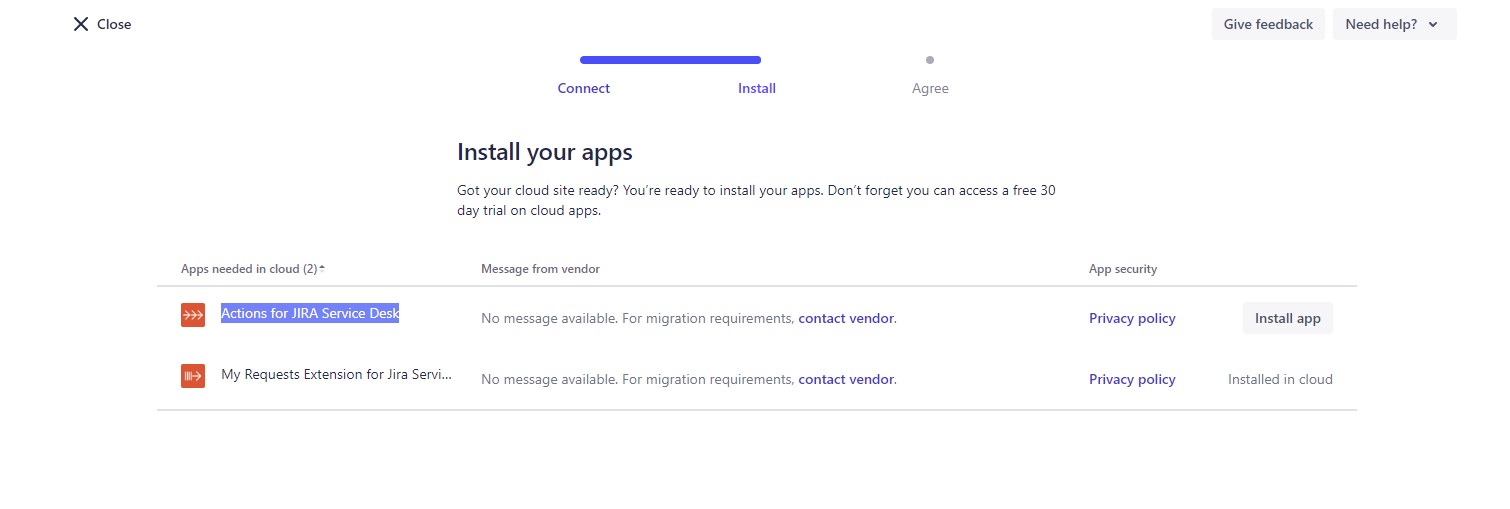Screen dimensions: 1510x509
Task: Click My Requests Extension for Jira Servi... name
Action: click(x=337, y=374)
